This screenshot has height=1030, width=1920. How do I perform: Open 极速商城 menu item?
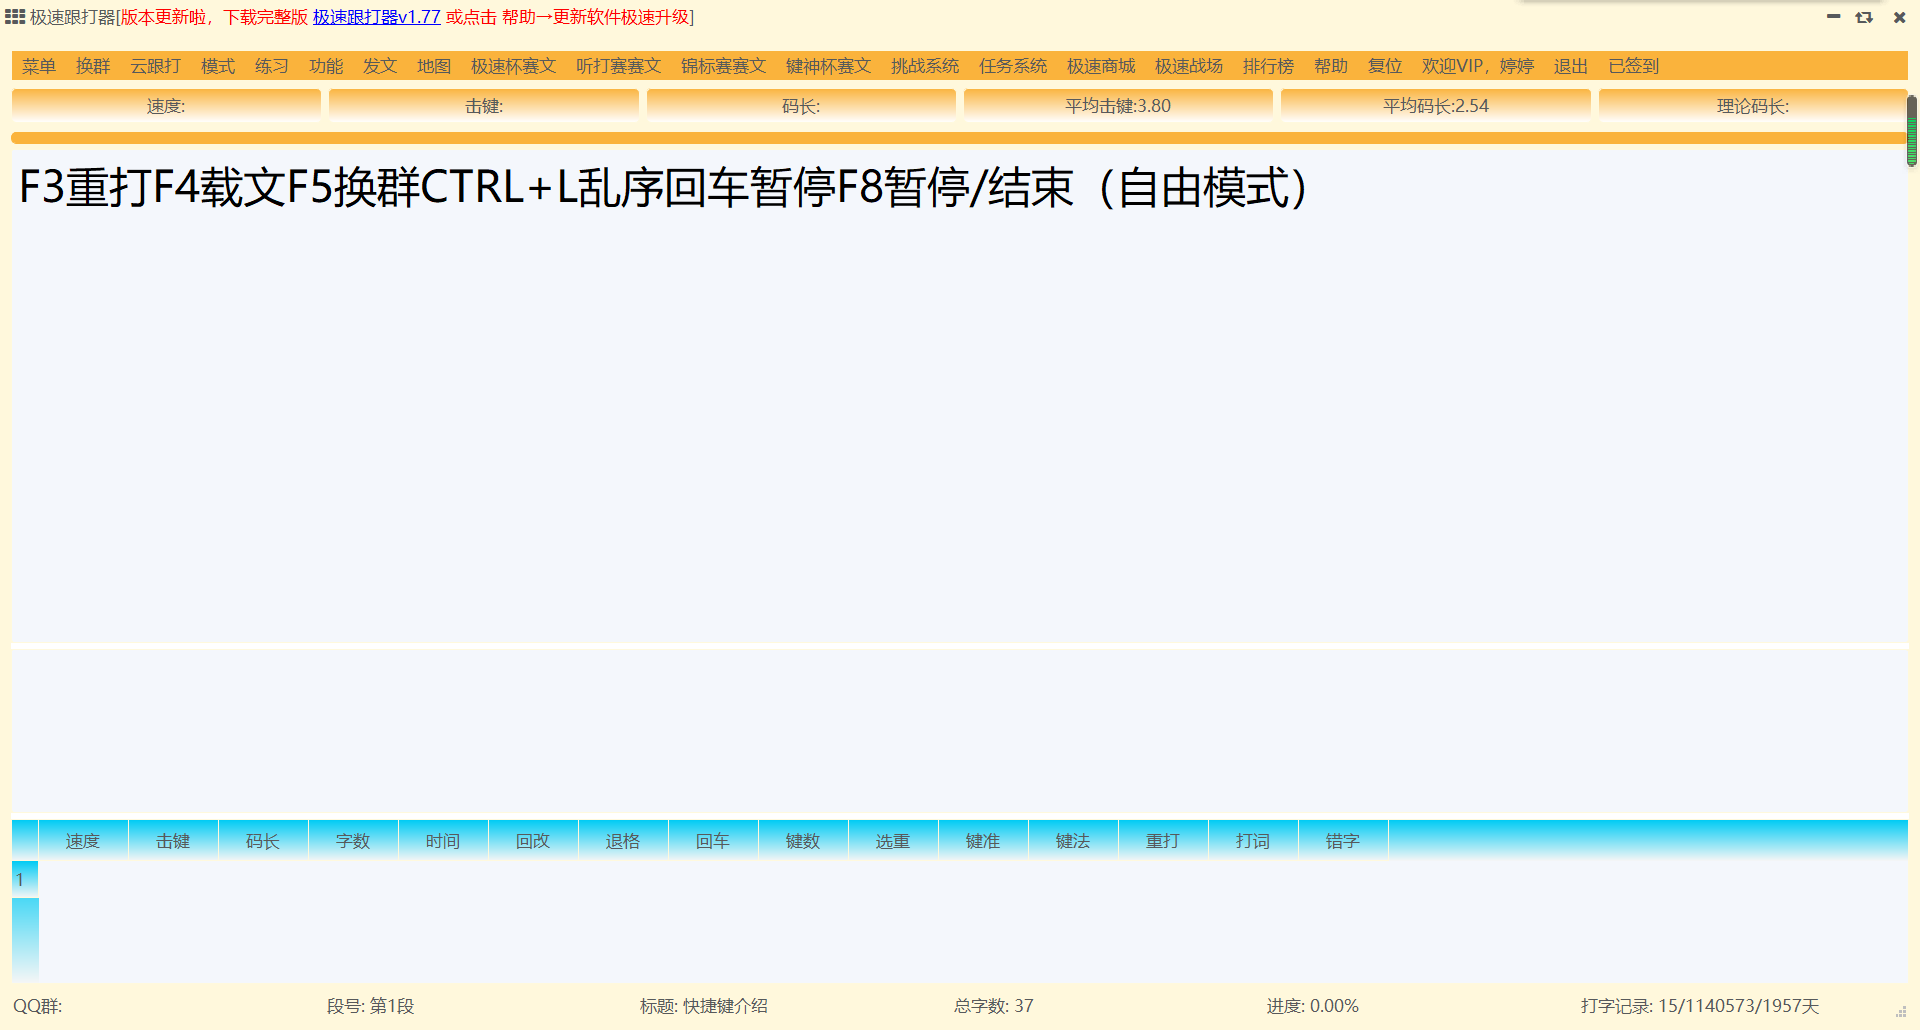(1101, 66)
